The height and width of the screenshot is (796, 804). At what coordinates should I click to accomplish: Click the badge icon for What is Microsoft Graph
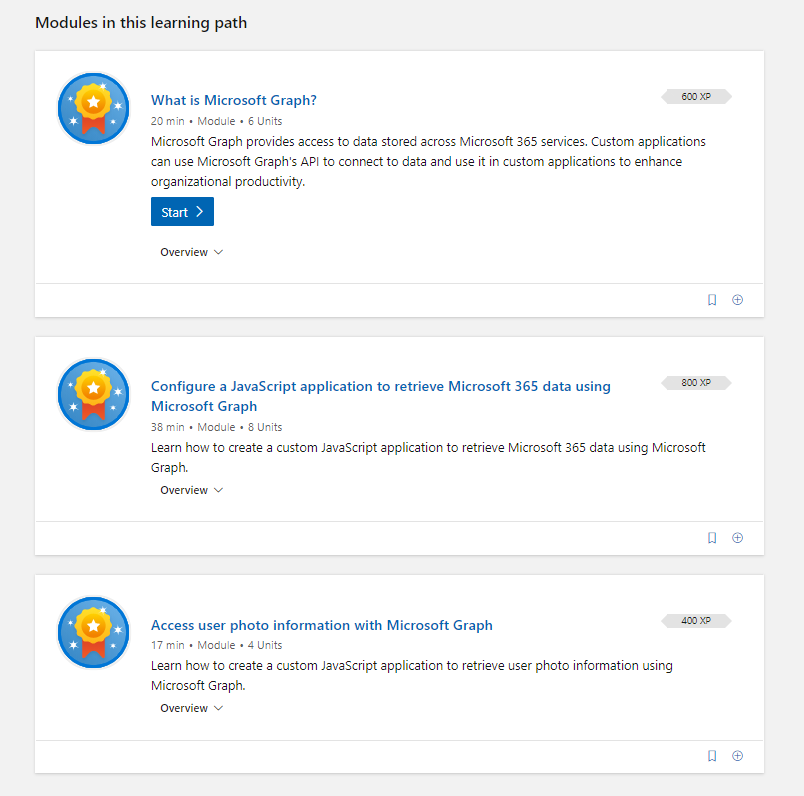[93, 108]
